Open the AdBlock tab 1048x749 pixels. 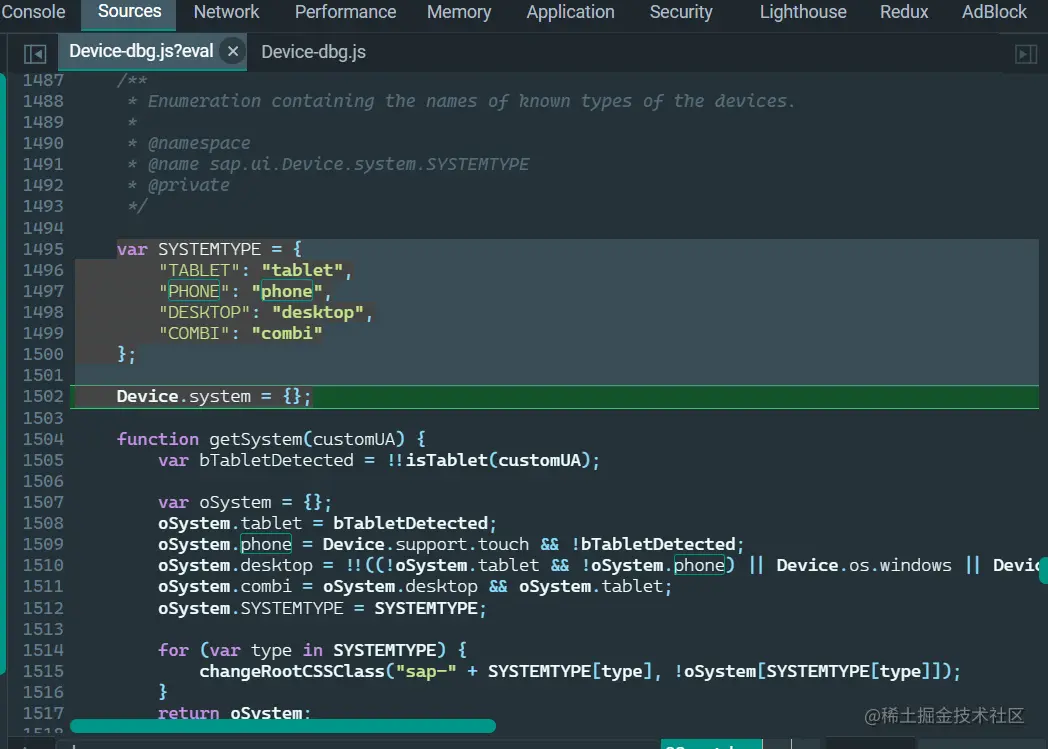click(994, 12)
